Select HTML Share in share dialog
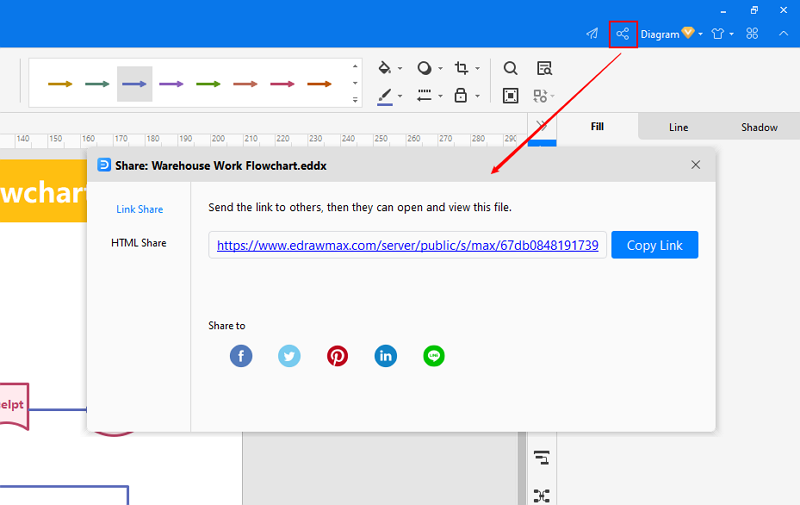Screen dimensions: 800x505 tap(139, 243)
